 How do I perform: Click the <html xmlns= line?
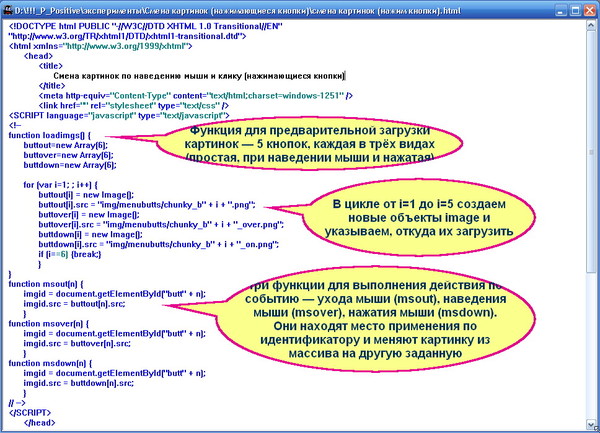pos(101,46)
